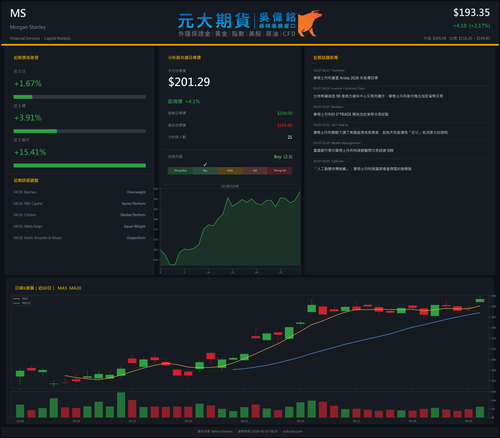The height and width of the screenshot is (438, 500).
Task: Click the Financial Services - Capital Markets subtitle
Action: click(40, 38)
